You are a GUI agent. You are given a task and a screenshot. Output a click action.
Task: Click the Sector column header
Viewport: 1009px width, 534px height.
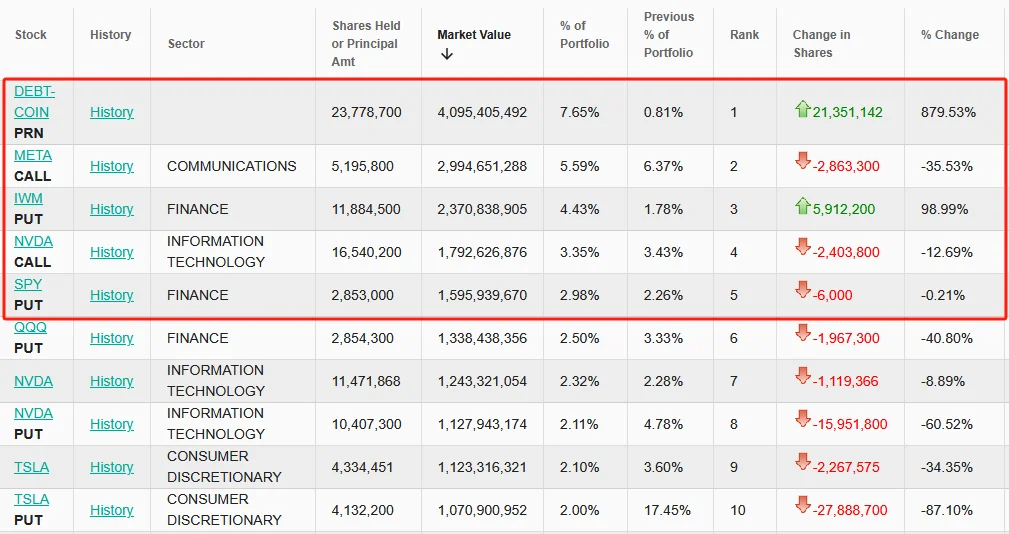pyautogui.click(x=186, y=43)
